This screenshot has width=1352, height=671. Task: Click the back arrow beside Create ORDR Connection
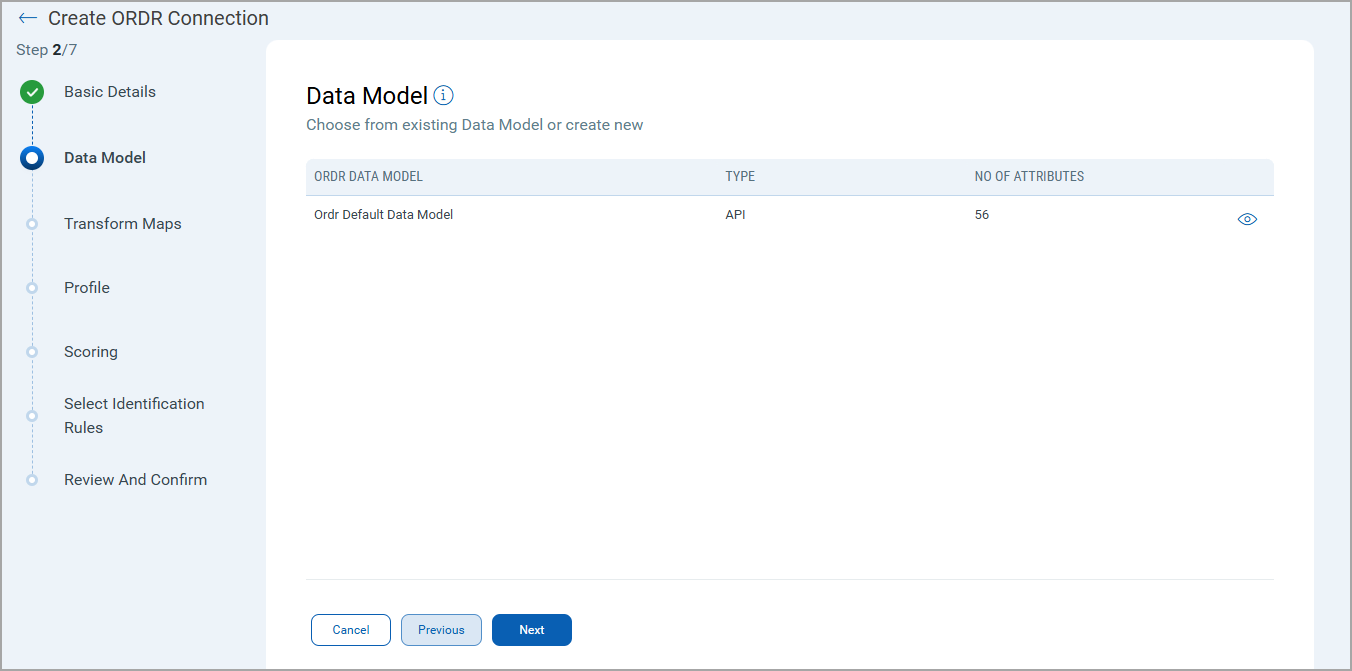coord(28,19)
